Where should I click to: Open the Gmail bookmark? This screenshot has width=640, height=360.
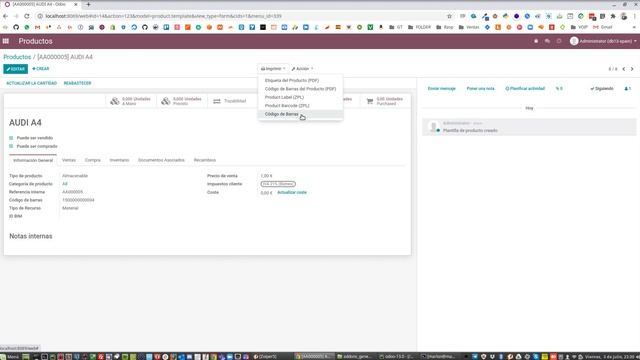602,27
